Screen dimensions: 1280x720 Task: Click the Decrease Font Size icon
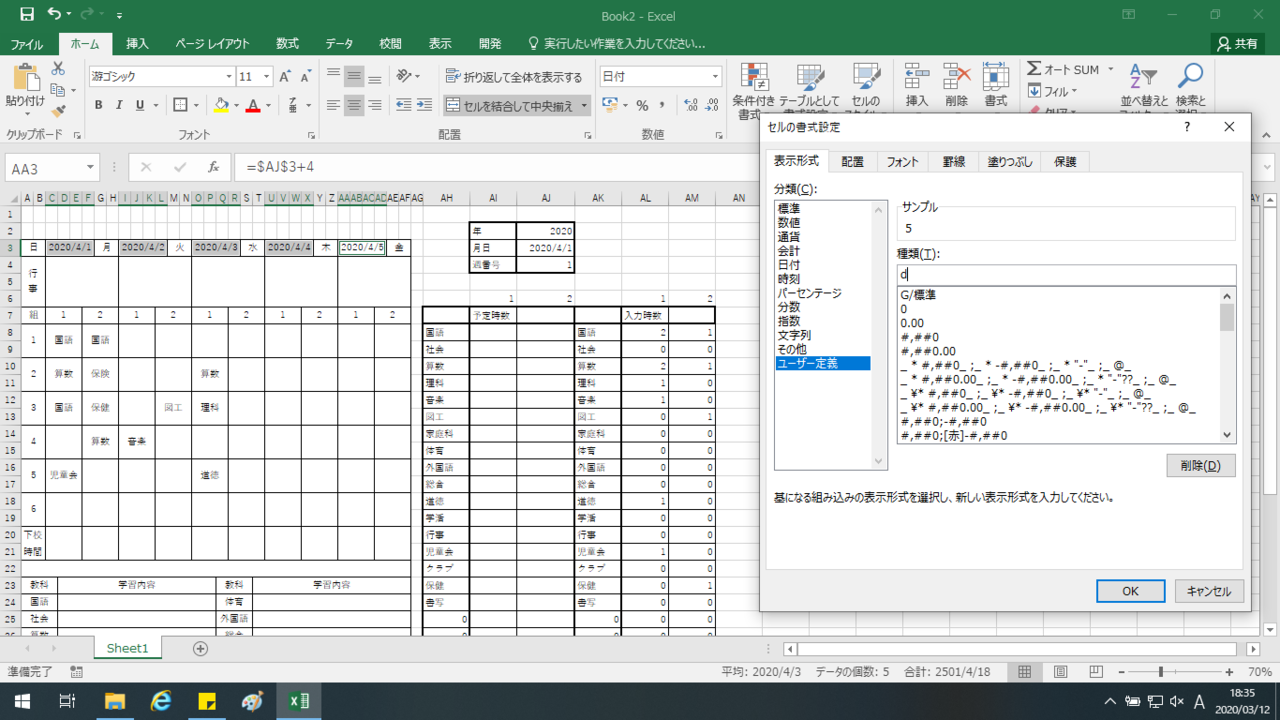(x=305, y=76)
